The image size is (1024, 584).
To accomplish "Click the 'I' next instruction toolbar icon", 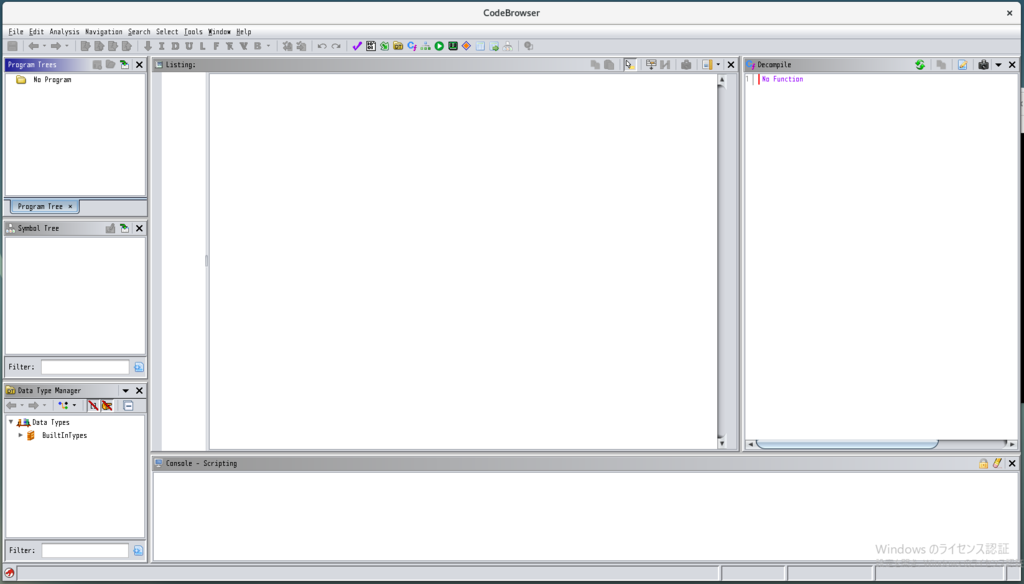I will coord(161,46).
